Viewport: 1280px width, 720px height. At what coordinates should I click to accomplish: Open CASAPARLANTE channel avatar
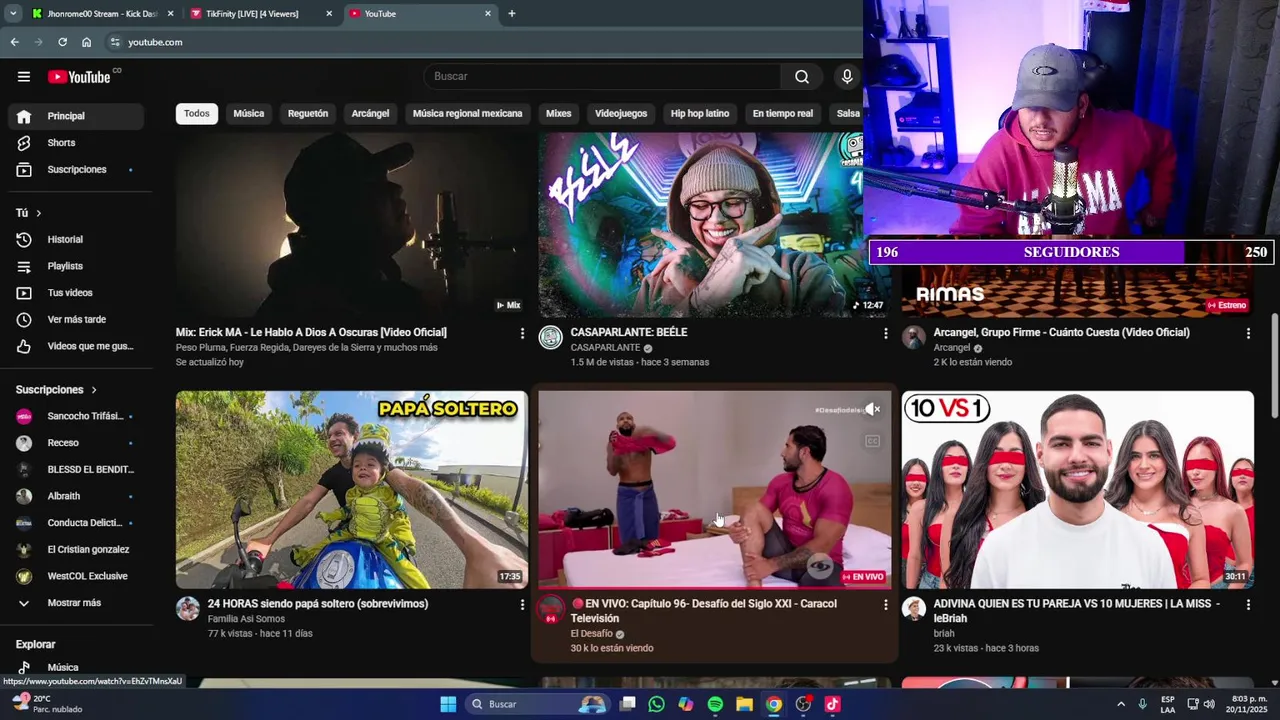[x=551, y=337]
